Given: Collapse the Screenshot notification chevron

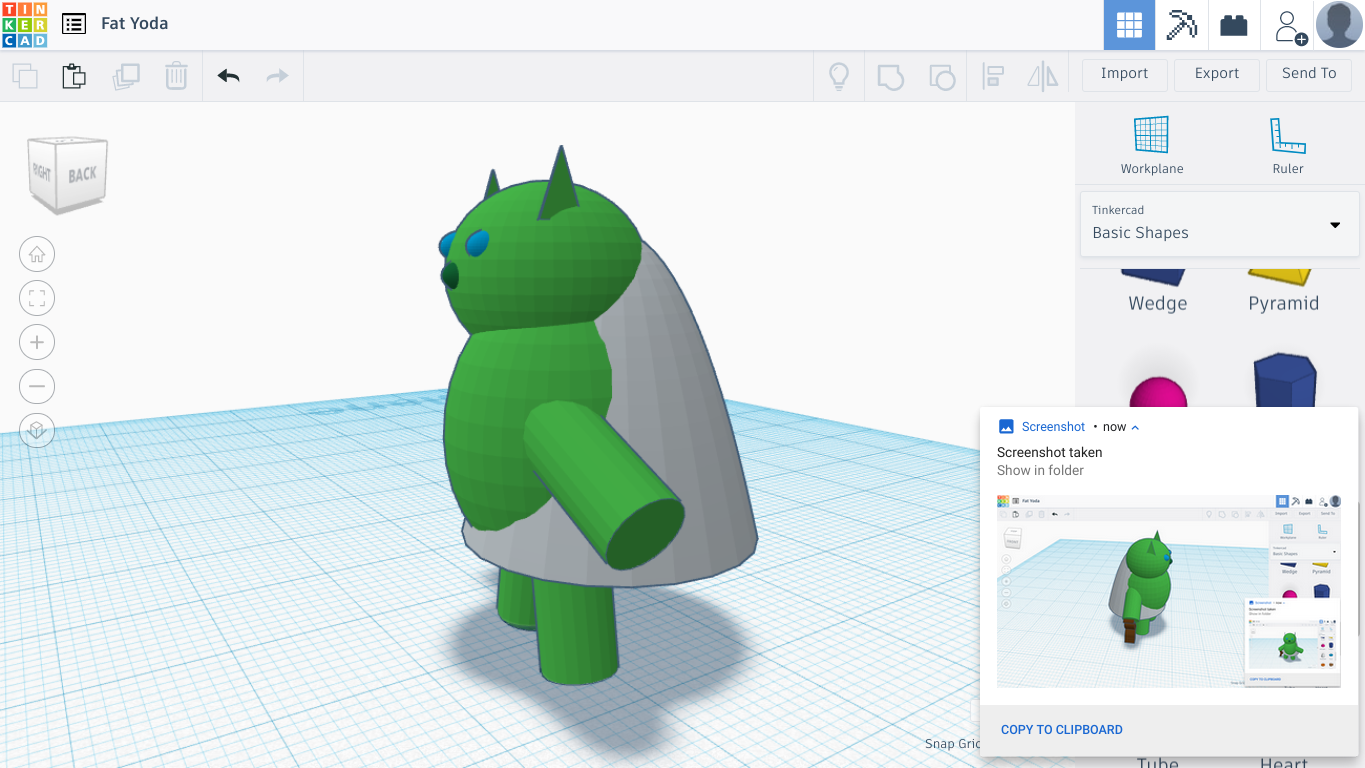Looking at the screenshot, I should click(1135, 427).
